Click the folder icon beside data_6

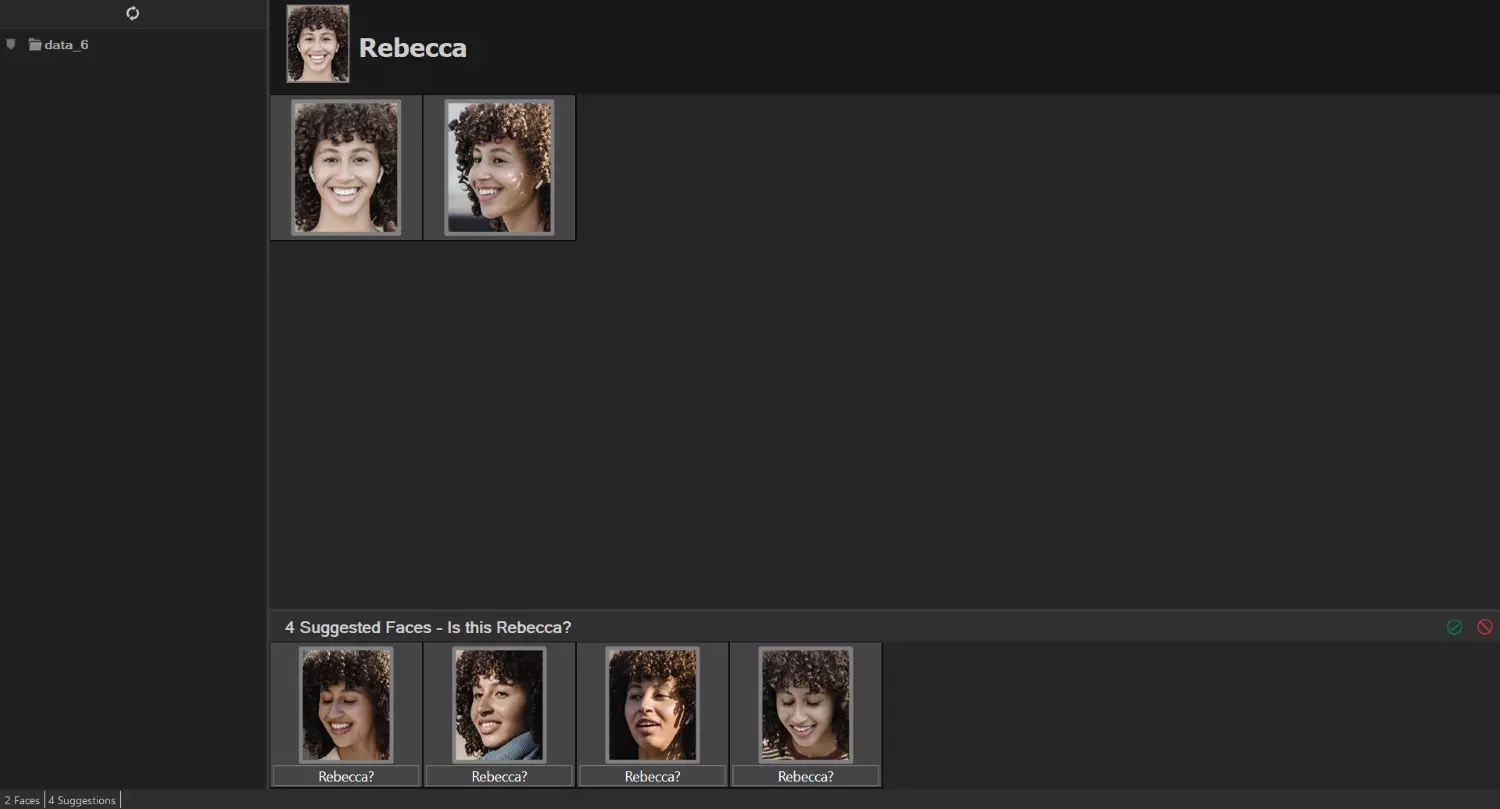click(x=32, y=44)
